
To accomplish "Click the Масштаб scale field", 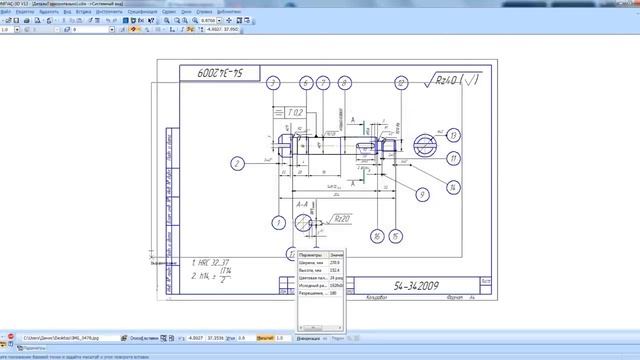I will tap(283, 338).
